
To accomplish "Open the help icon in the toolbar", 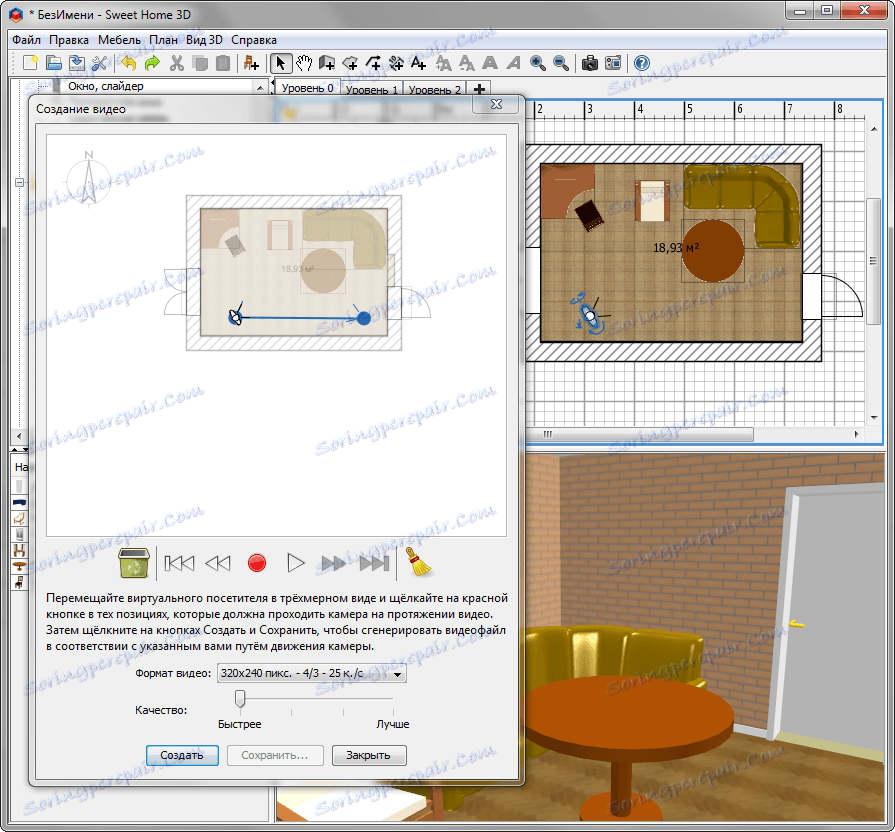I will pyautogui.click(x=642, y=63).
